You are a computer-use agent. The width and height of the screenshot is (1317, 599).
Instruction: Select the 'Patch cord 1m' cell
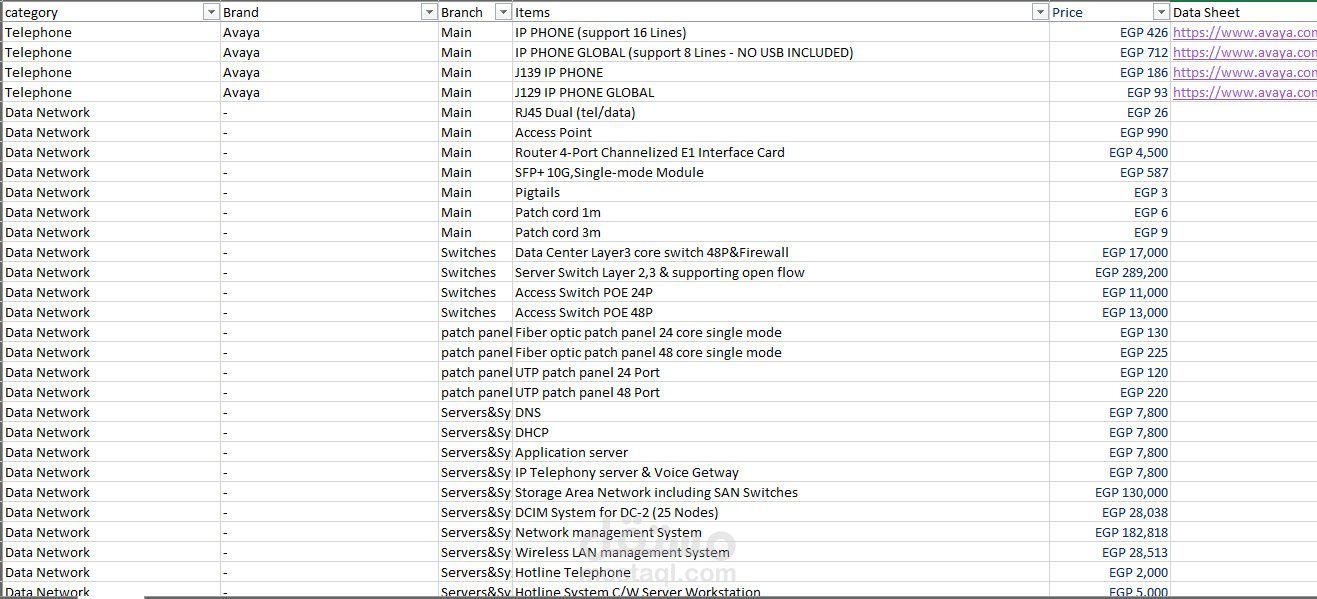(x=781, y=212)
